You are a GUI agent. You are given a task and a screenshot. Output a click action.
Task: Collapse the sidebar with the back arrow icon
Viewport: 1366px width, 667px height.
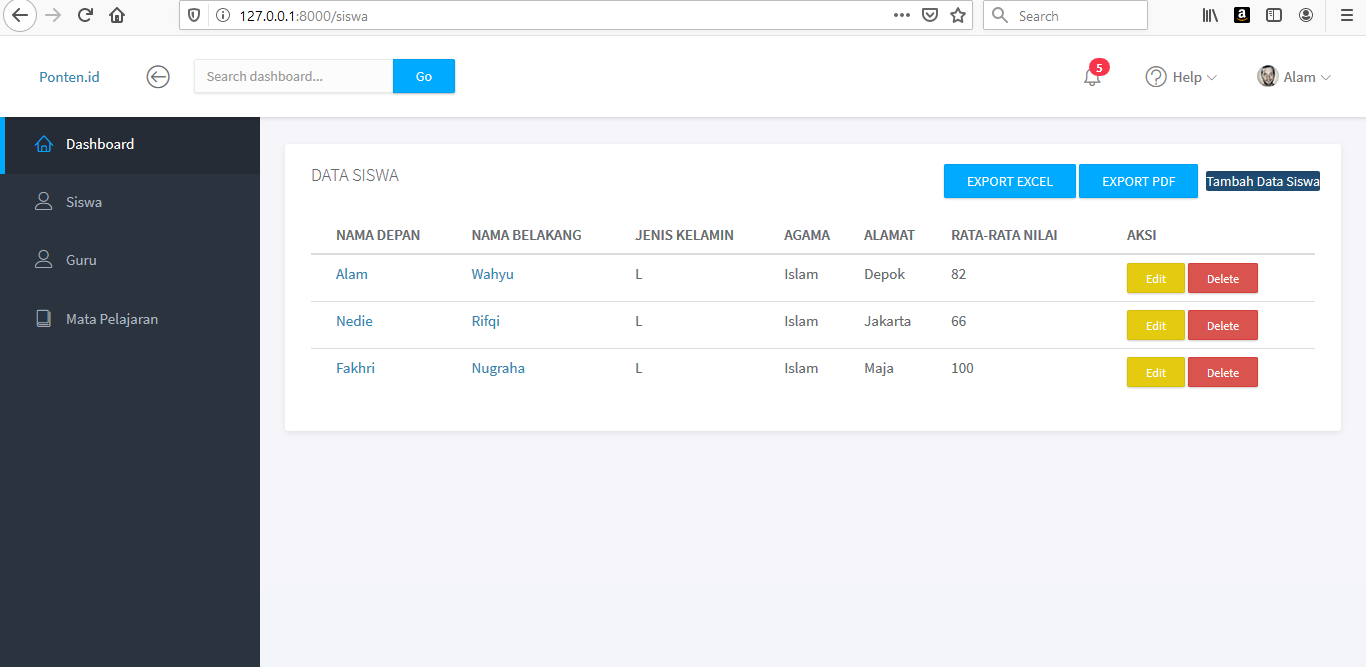click(x=158, y=76)
